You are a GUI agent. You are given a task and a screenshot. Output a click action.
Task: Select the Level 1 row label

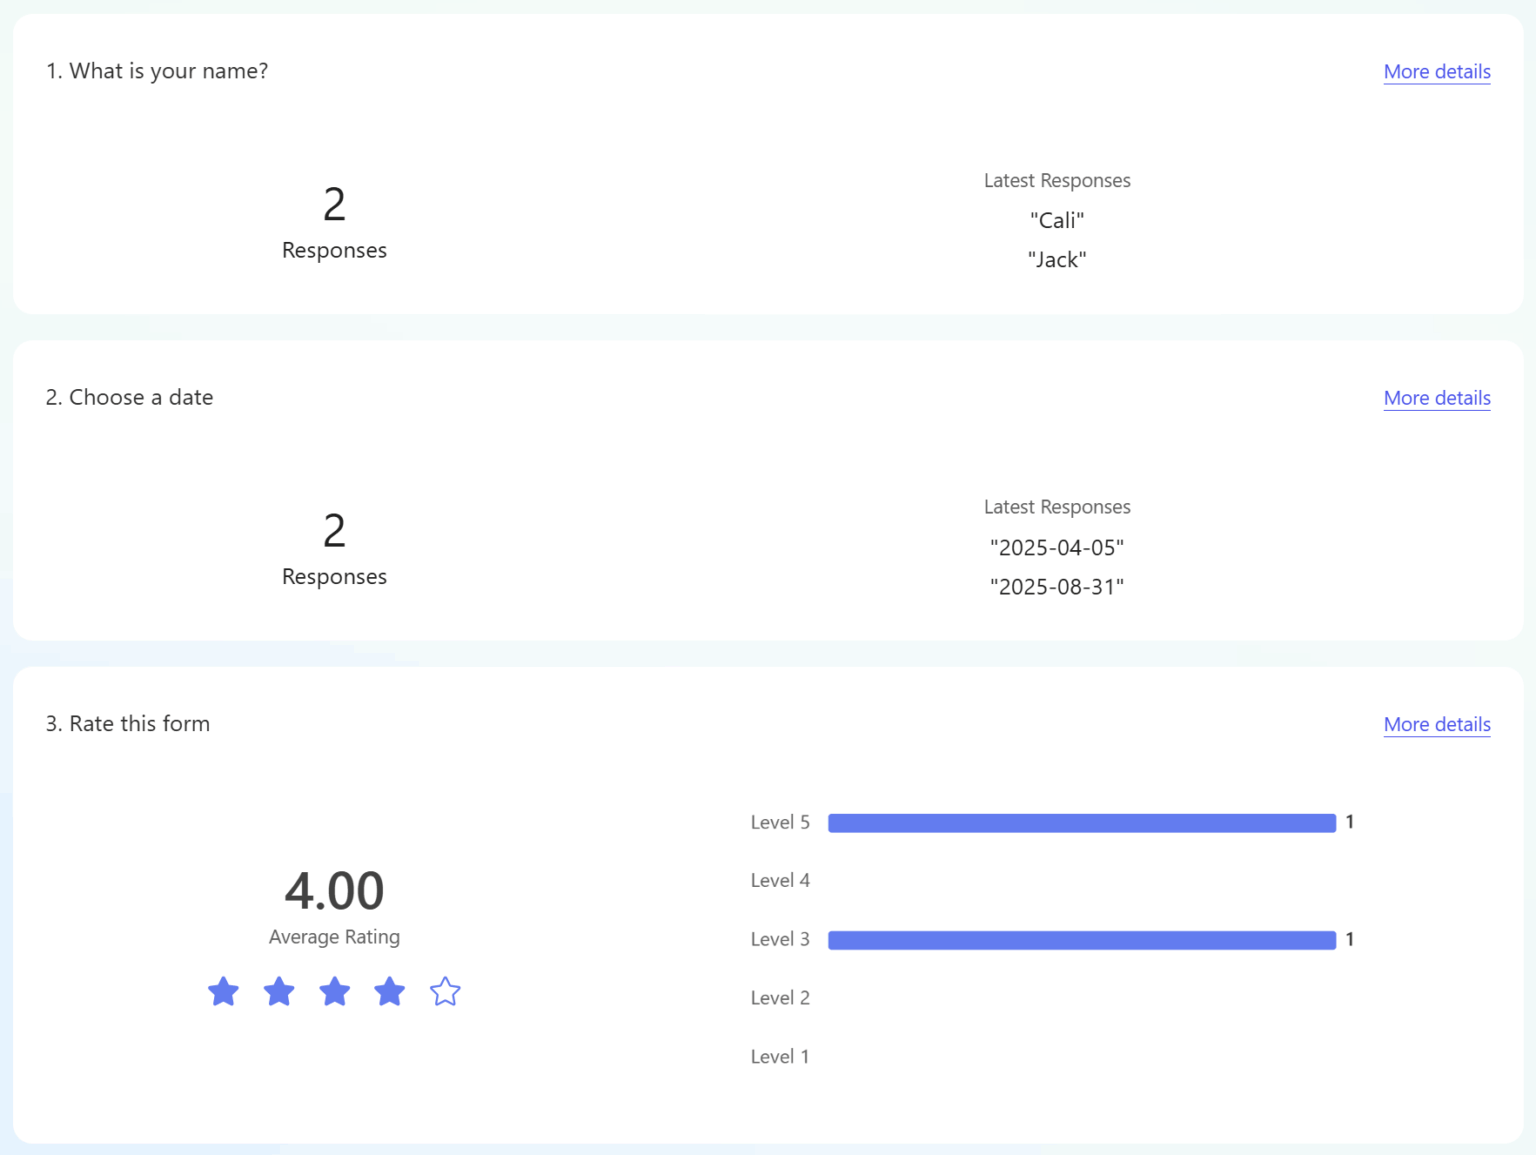[x=780, y=1056]
